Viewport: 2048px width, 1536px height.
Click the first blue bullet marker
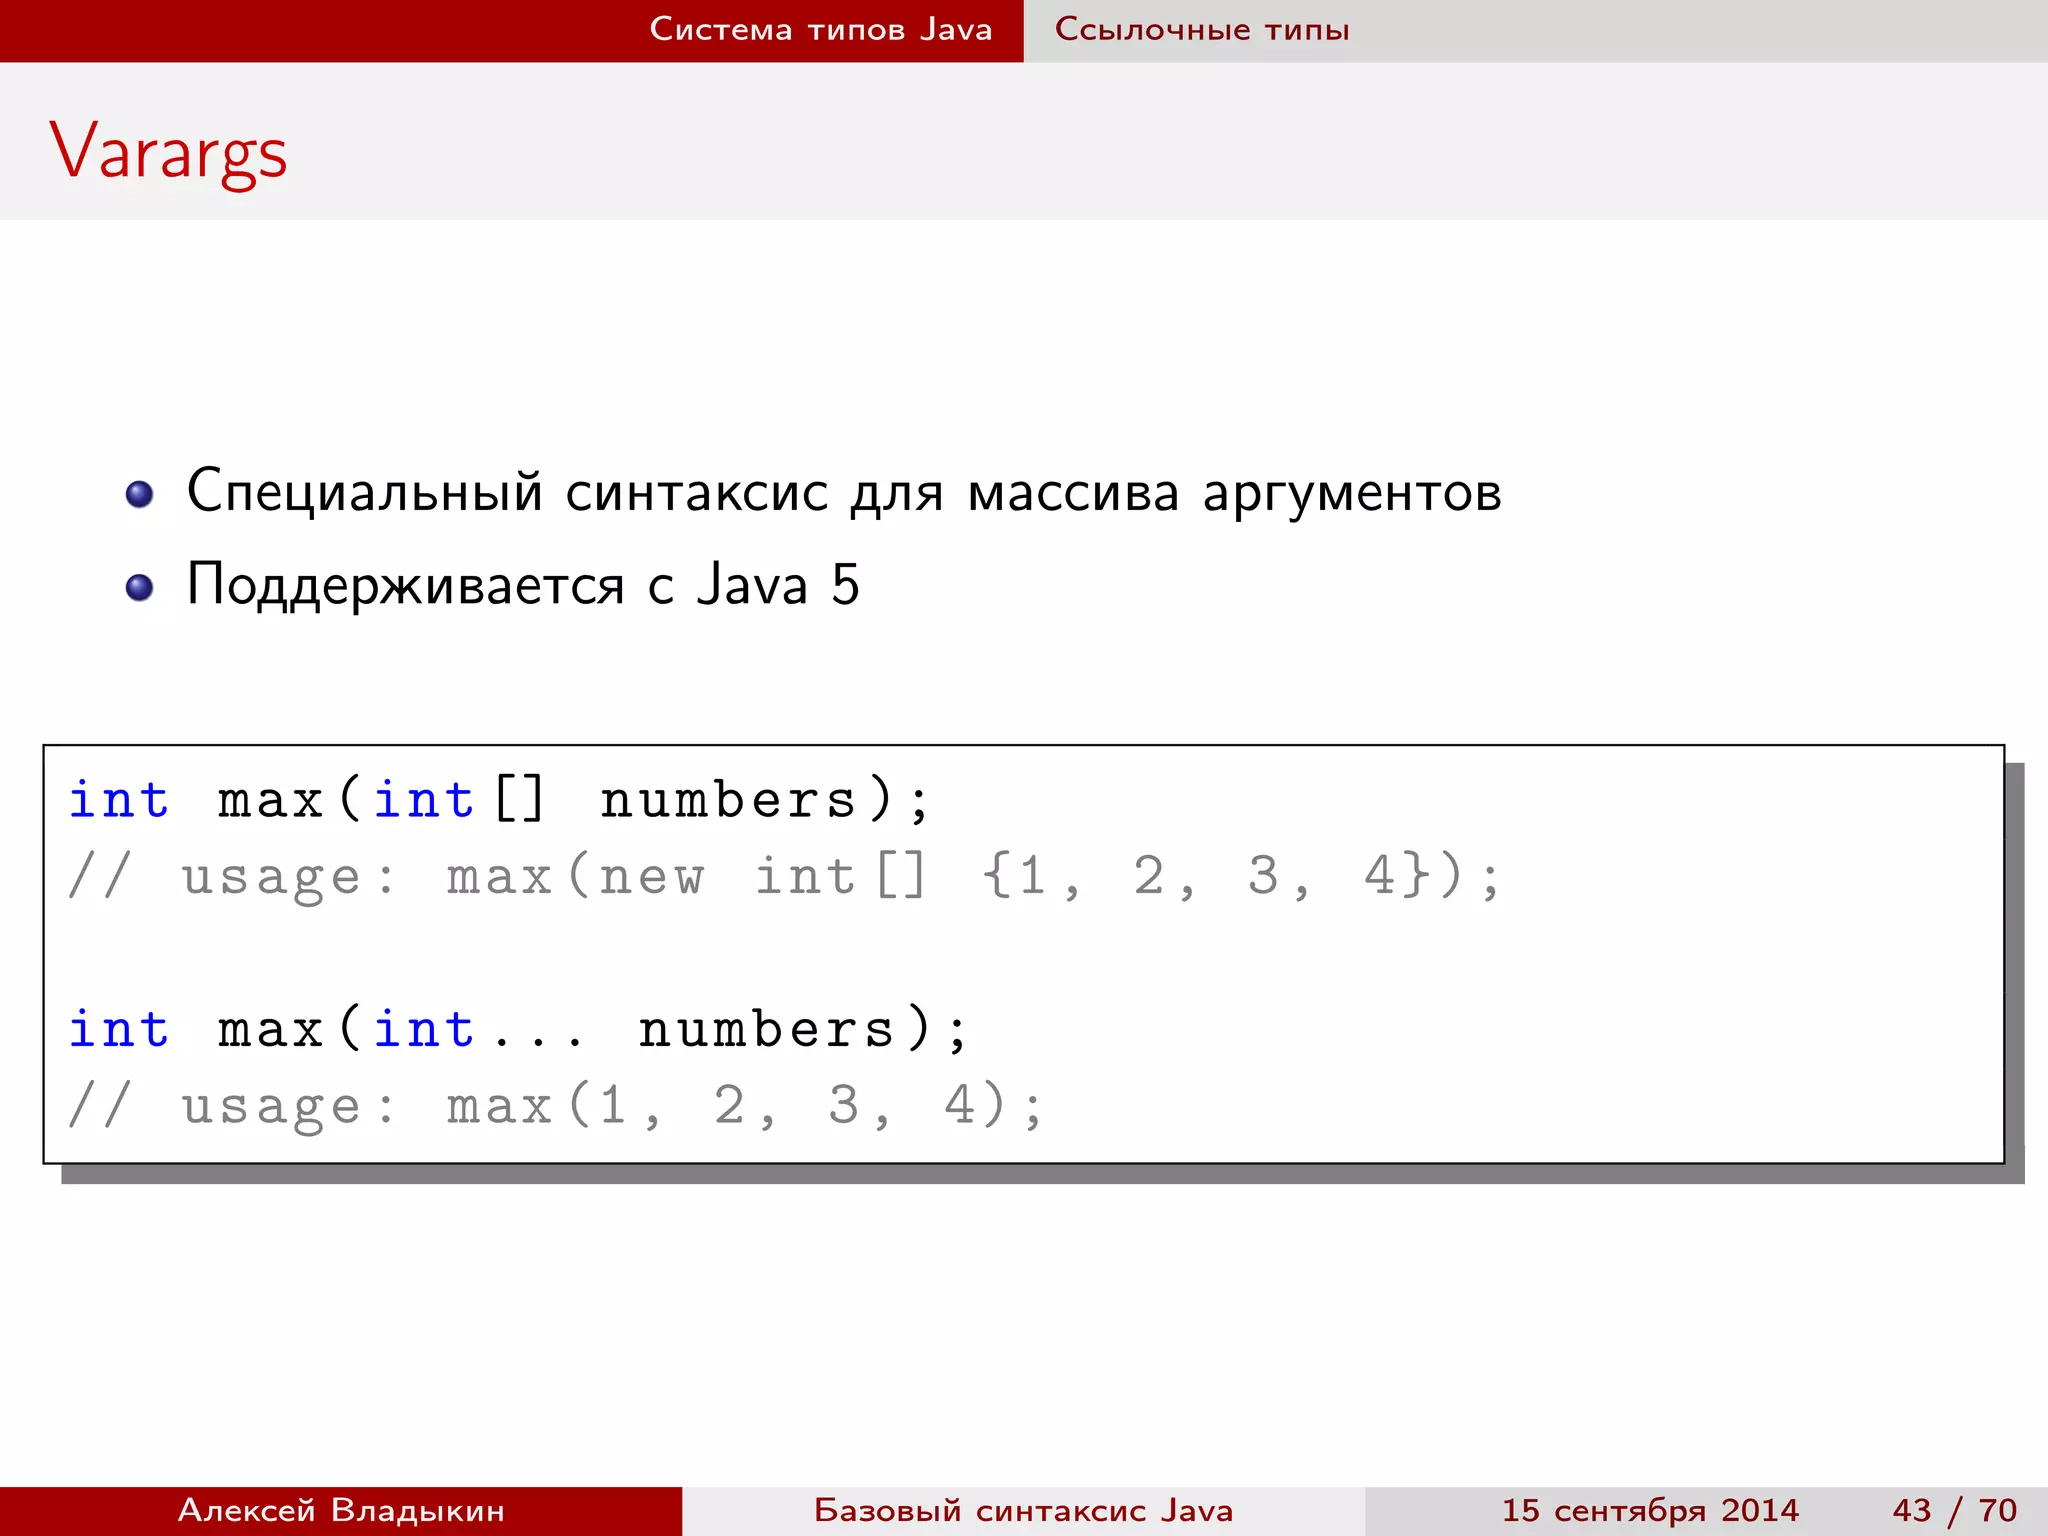(140, 494)
